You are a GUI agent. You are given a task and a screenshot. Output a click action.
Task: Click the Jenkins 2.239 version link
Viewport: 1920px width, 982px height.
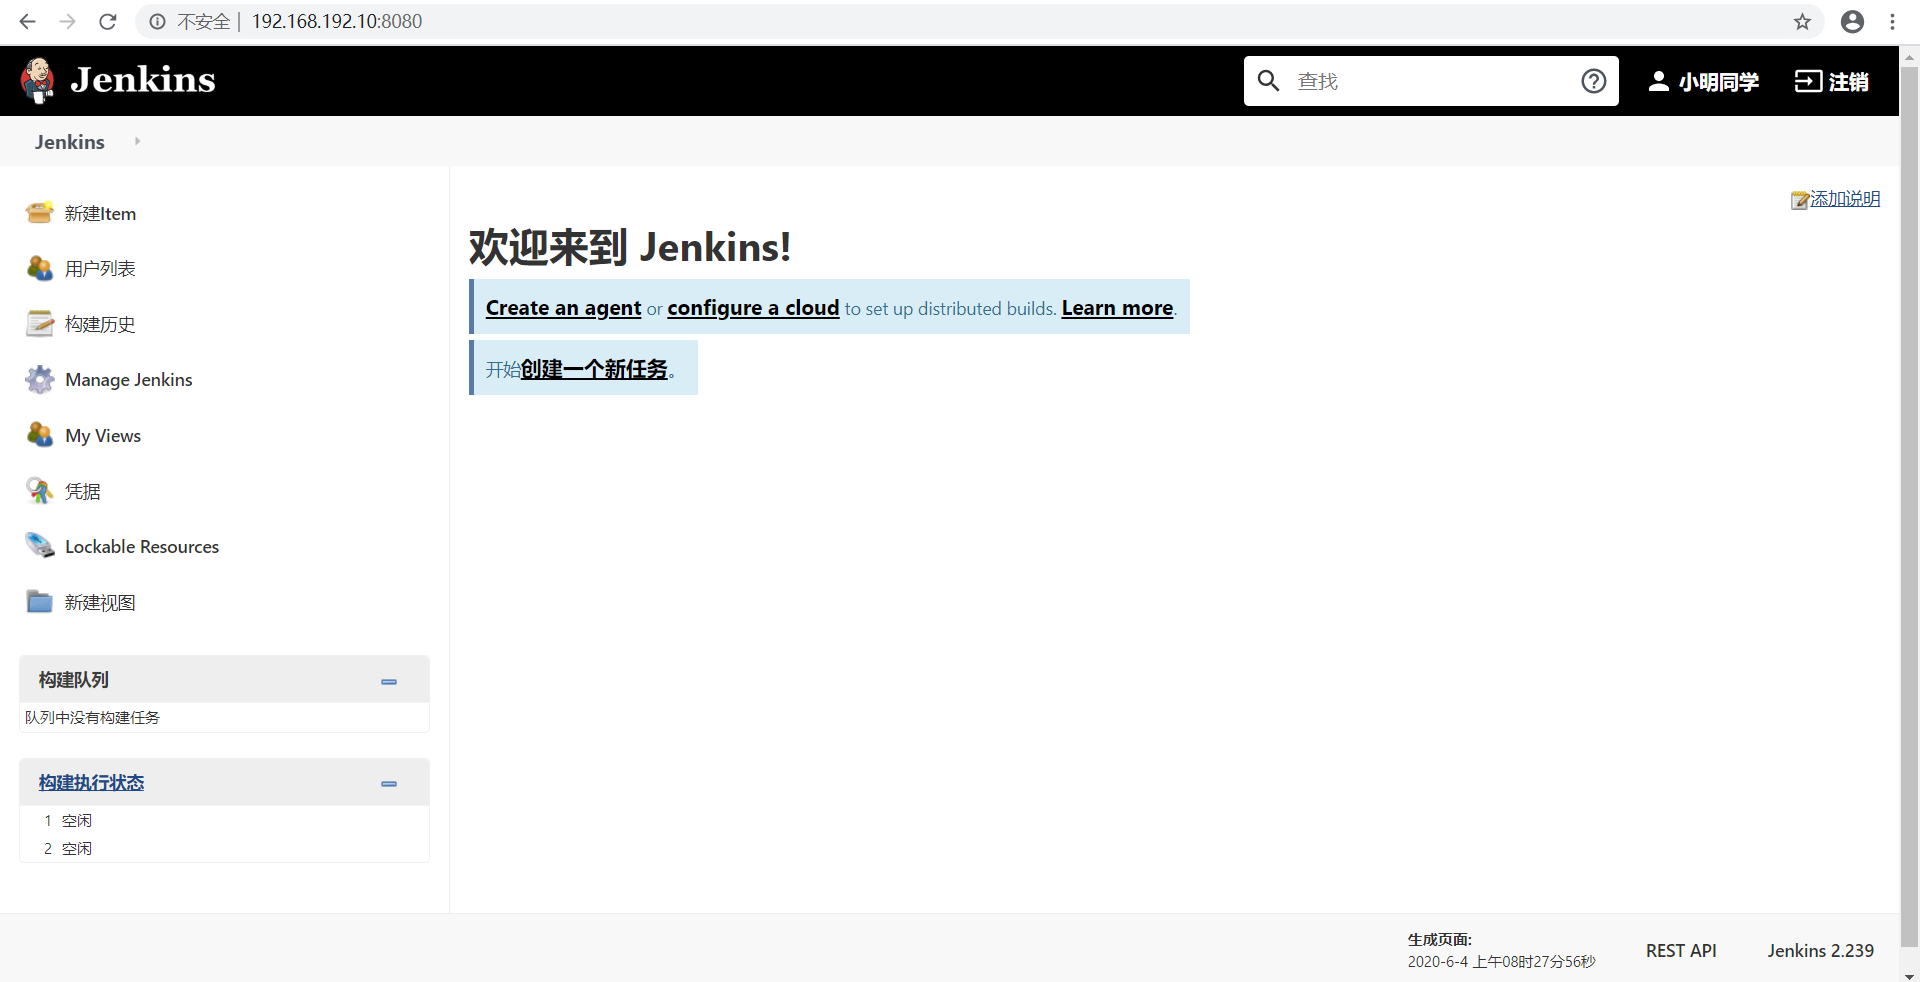[1820, 950]
